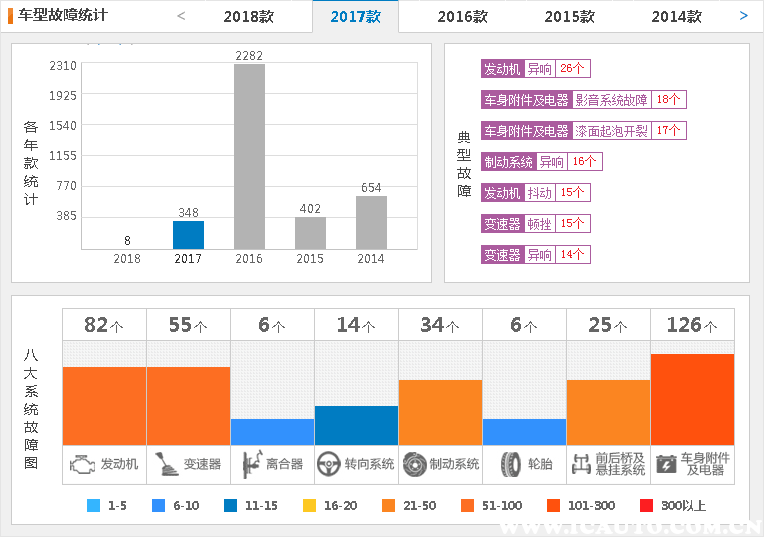Open the 影音系统故障 18个 fault link
766x538 pixels.
(x=583, y=100)
